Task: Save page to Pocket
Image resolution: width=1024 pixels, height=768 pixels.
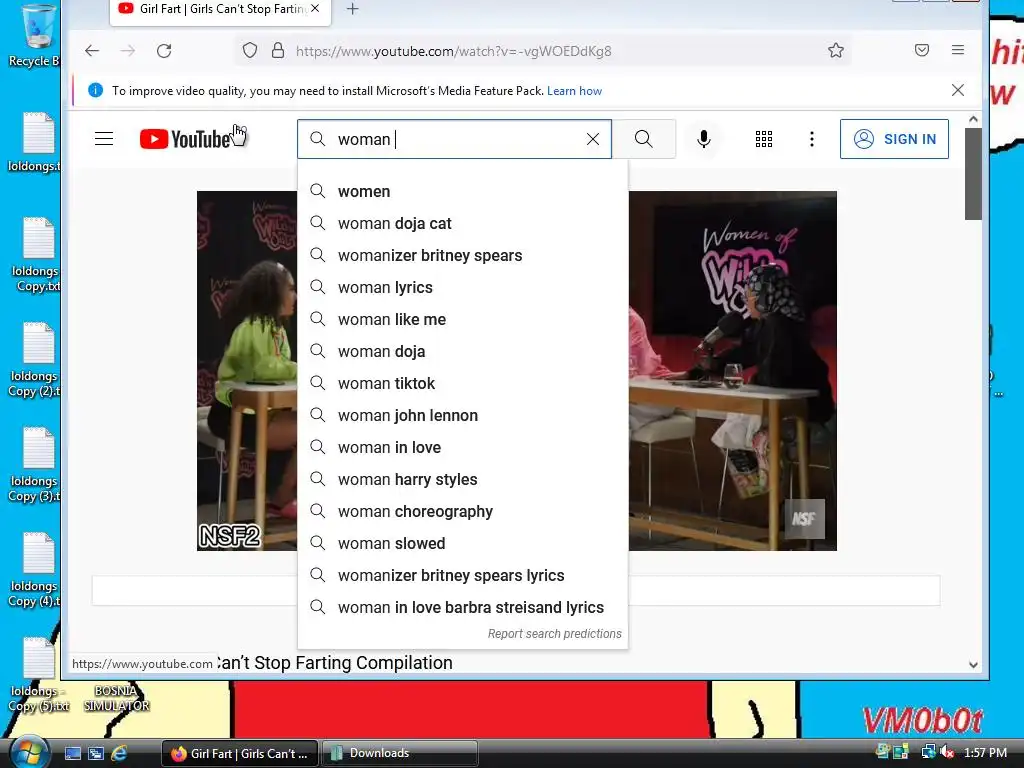Action: tap(921, 50)
